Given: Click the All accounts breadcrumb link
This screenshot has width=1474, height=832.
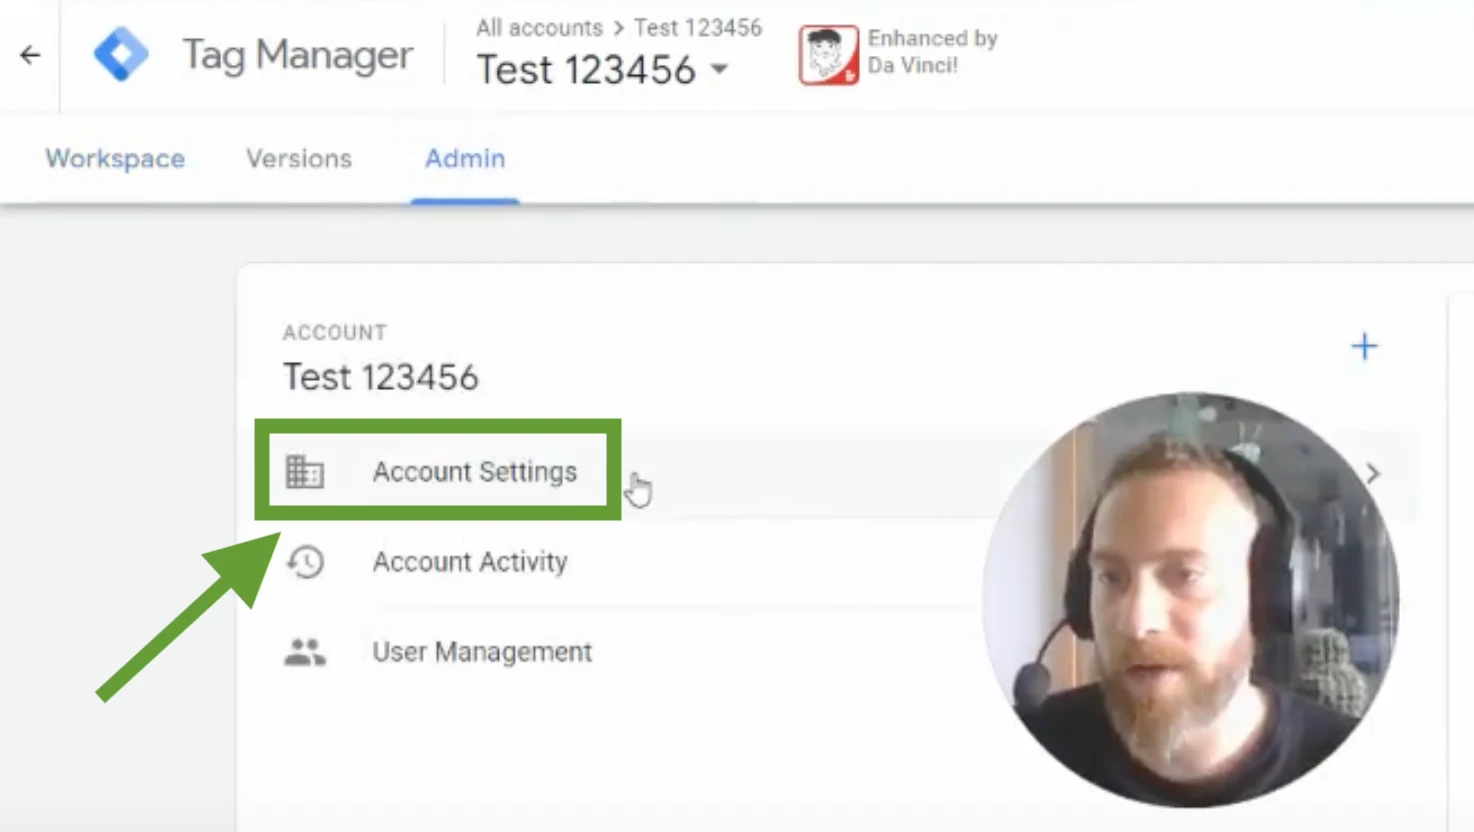Looking at the screenshot, I should pos(538,27).
